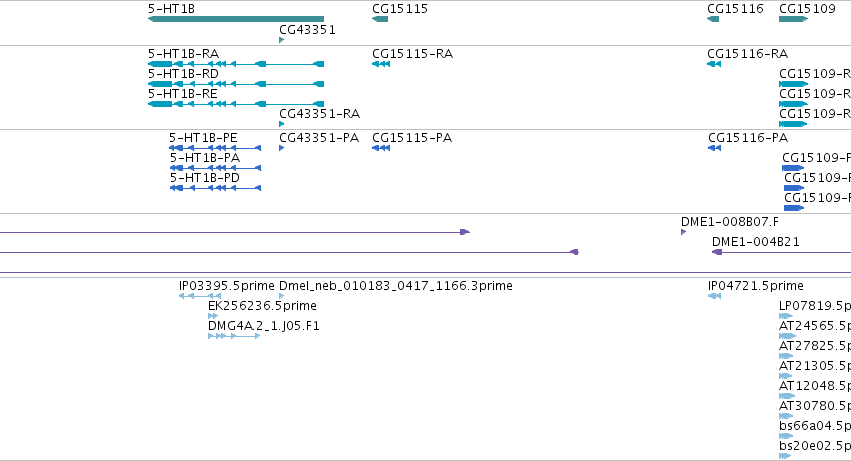
Task: Click the 5-HT1B-PA label text
Action: click(205, 158)
